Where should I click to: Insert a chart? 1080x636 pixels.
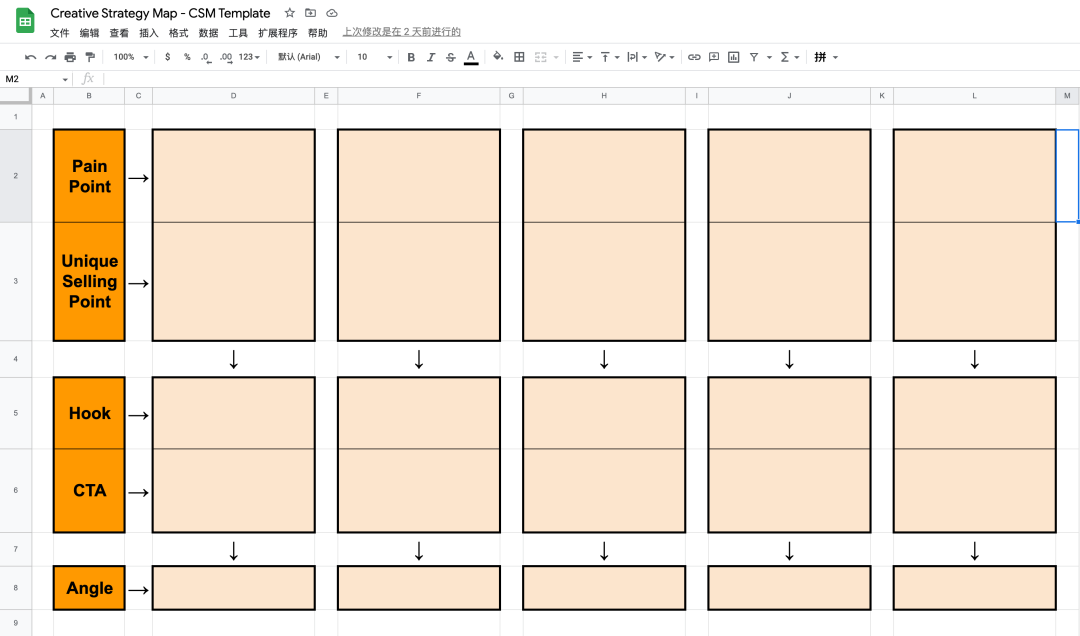[734, 57]
